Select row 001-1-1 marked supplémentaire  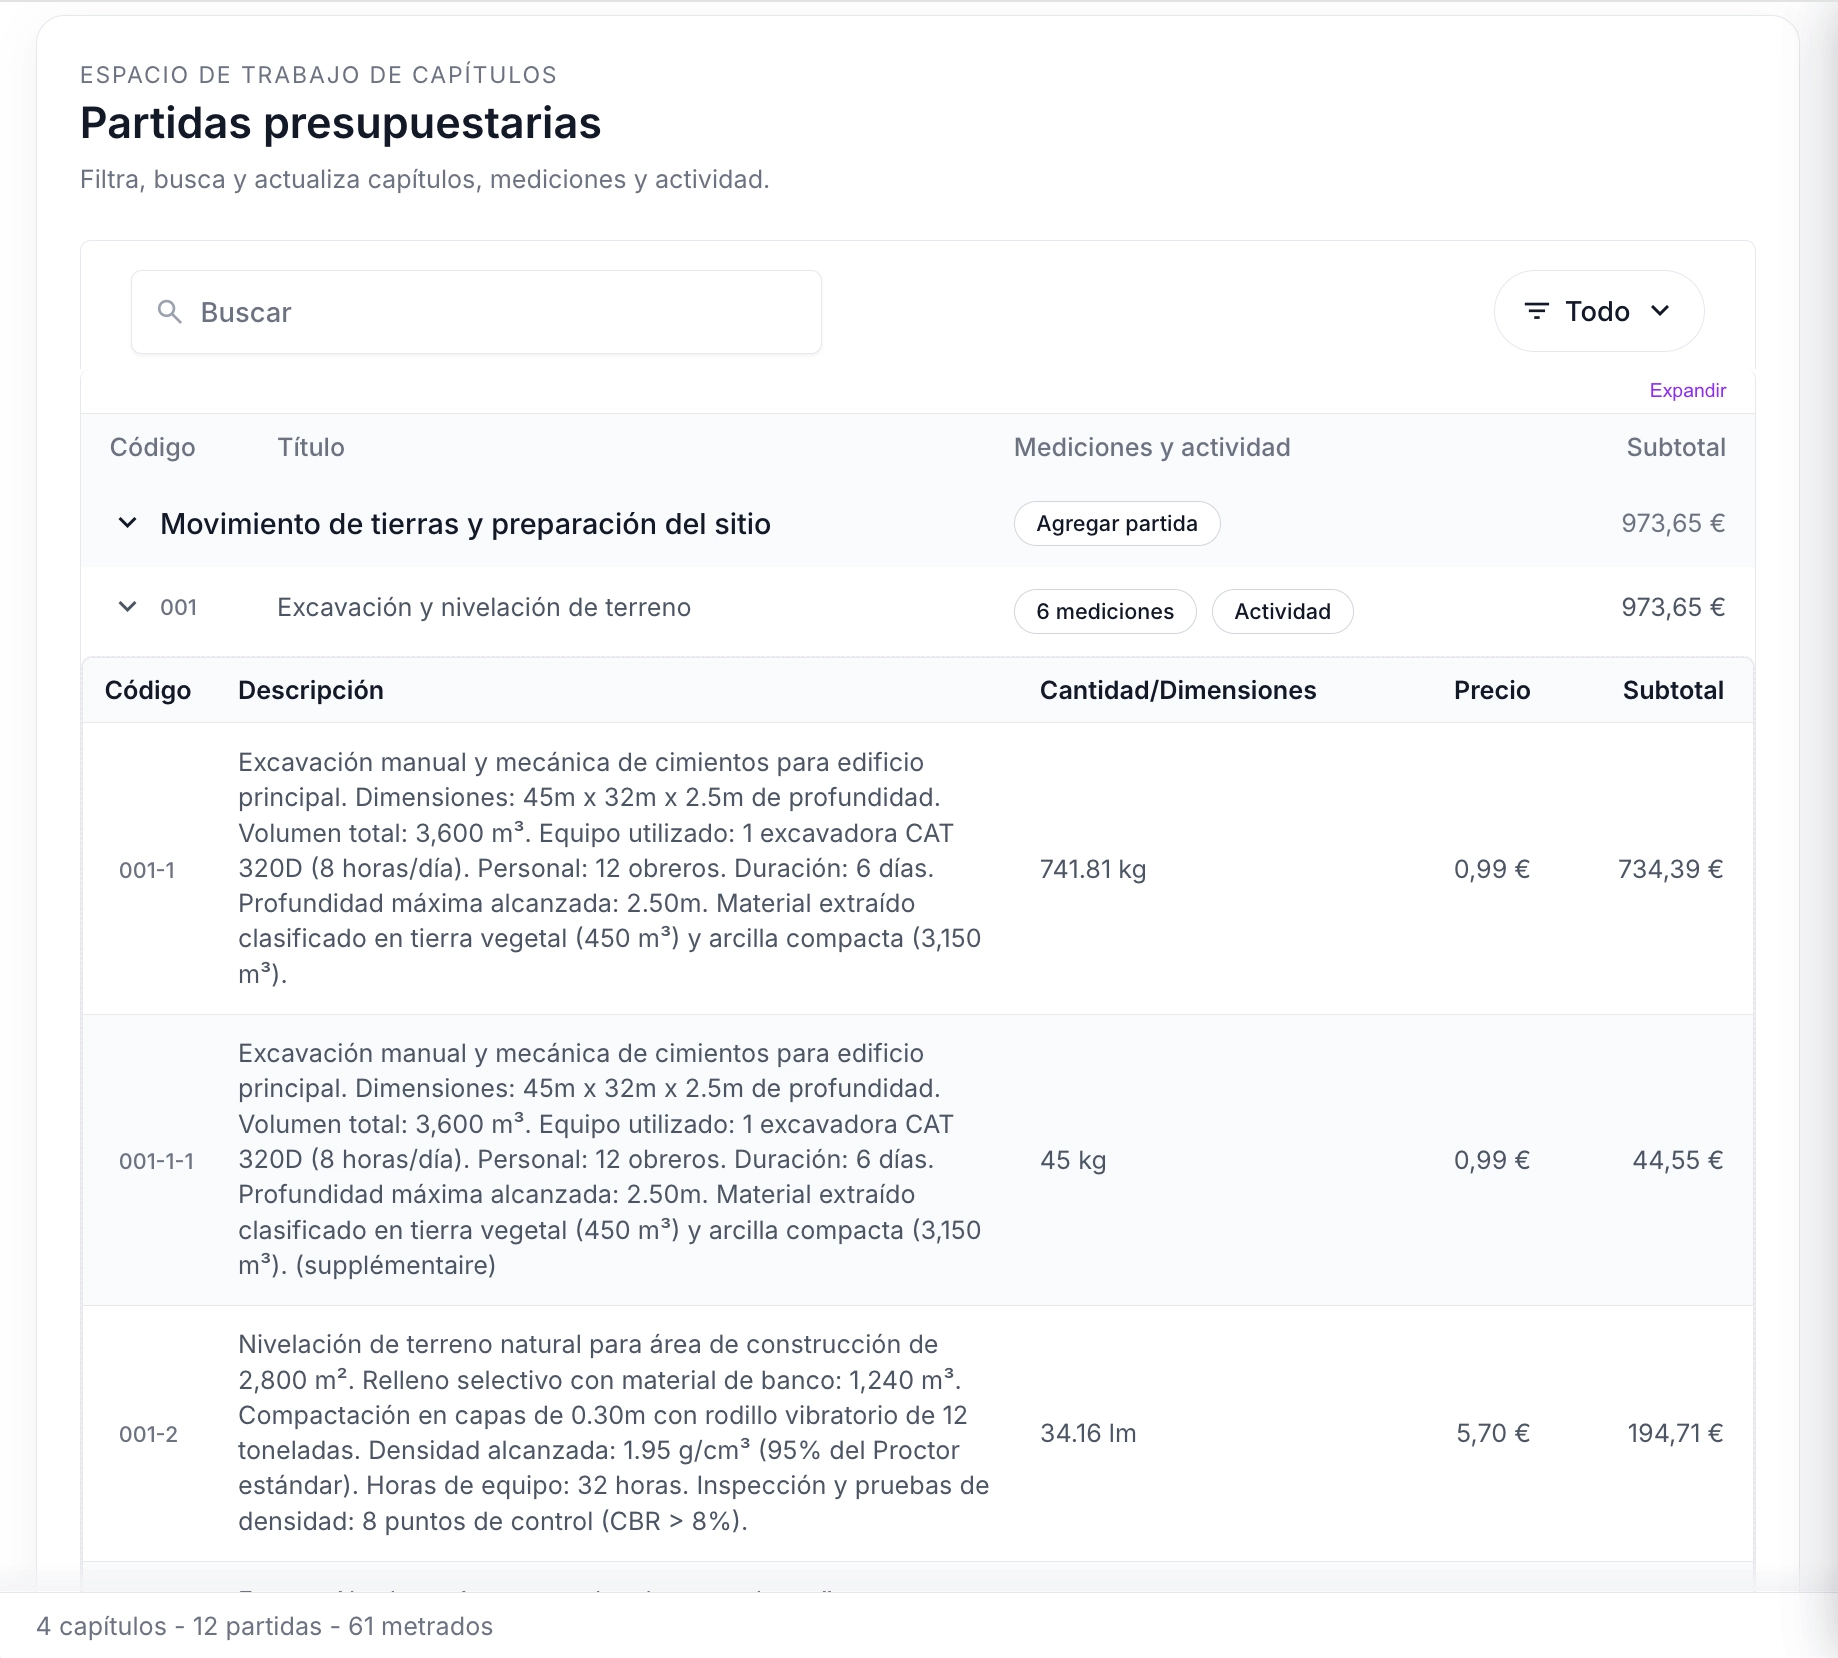point(610,1160)
